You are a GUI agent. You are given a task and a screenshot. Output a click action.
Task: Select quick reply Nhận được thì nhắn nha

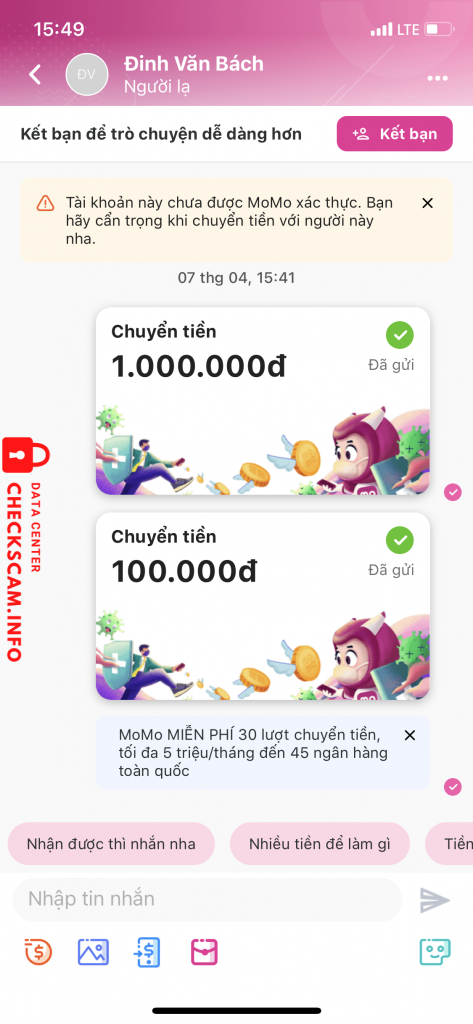[111, 844]
